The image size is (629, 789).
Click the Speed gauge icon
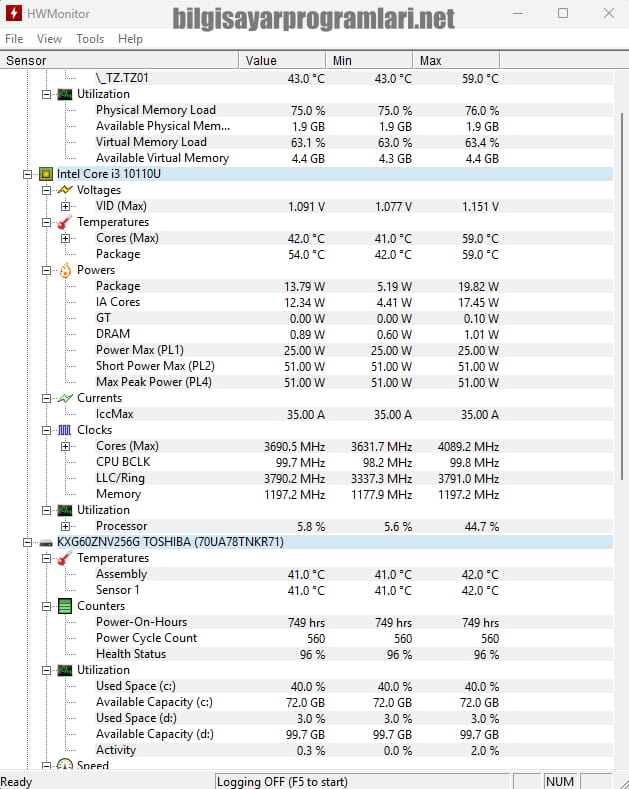(65, 765)
